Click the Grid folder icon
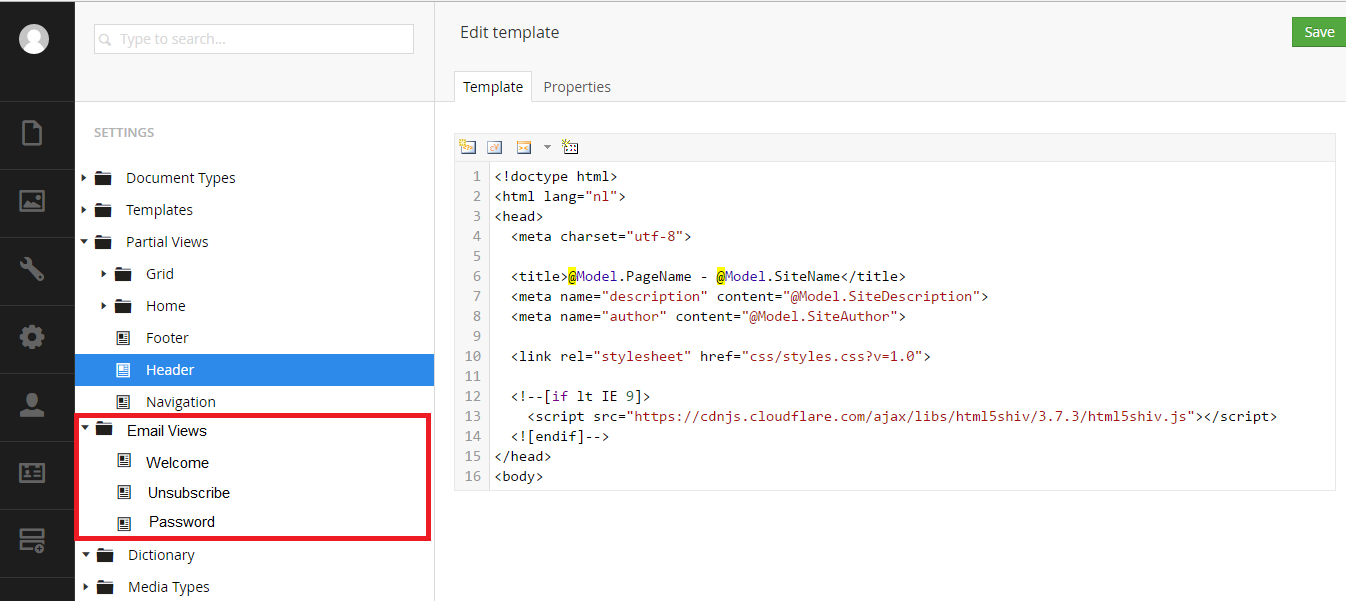This screenshot has height=601, width=1346. tap(123, 274)
